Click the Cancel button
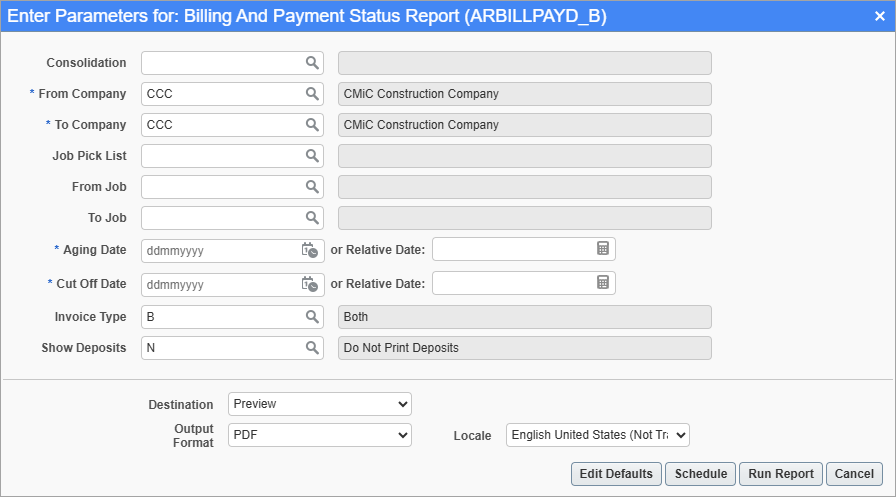Screen dimensions: 896x497 tap(854, 474)
